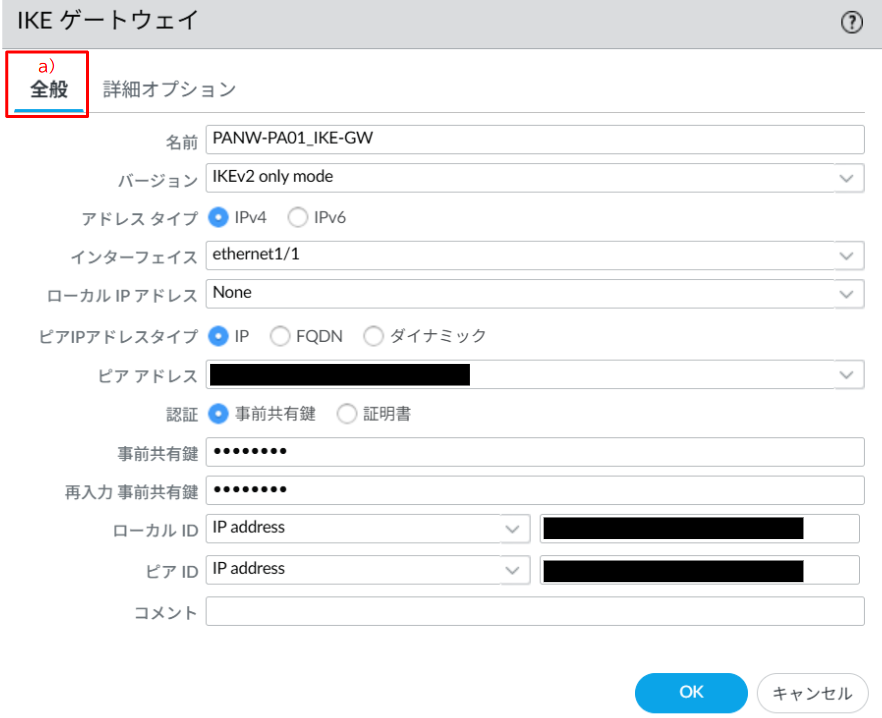Select FQDN as peer address type
This screenshot has height=718, width=882.
click(280, 336)
